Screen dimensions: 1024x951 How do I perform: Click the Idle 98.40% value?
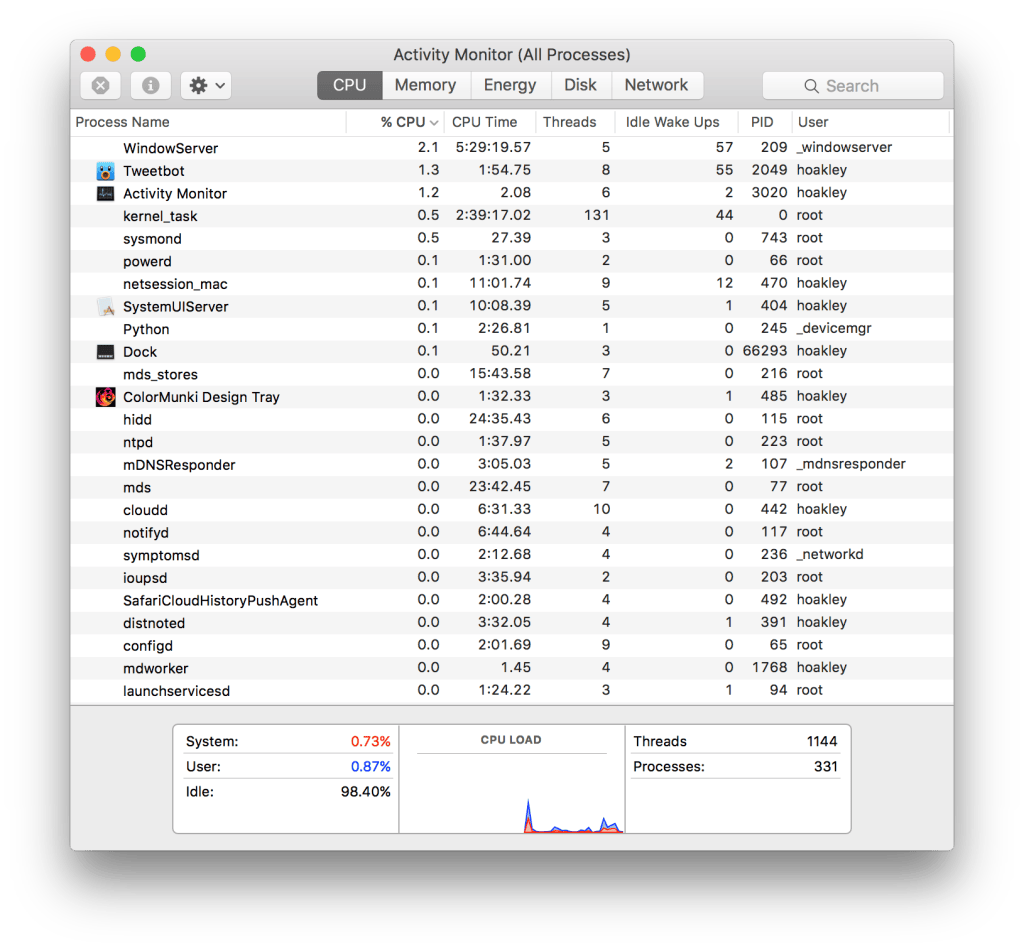point(366,792)
